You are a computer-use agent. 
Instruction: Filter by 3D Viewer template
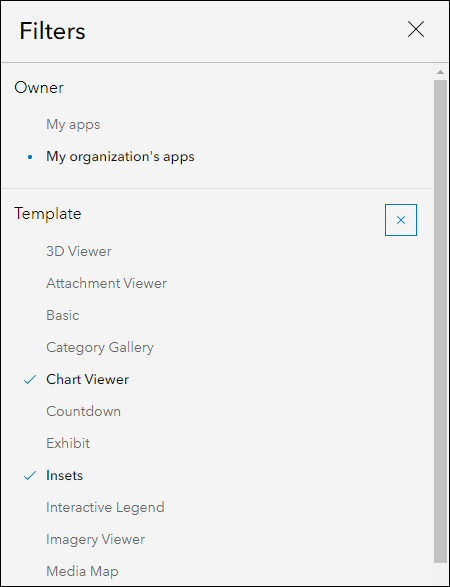coord(79,251)
